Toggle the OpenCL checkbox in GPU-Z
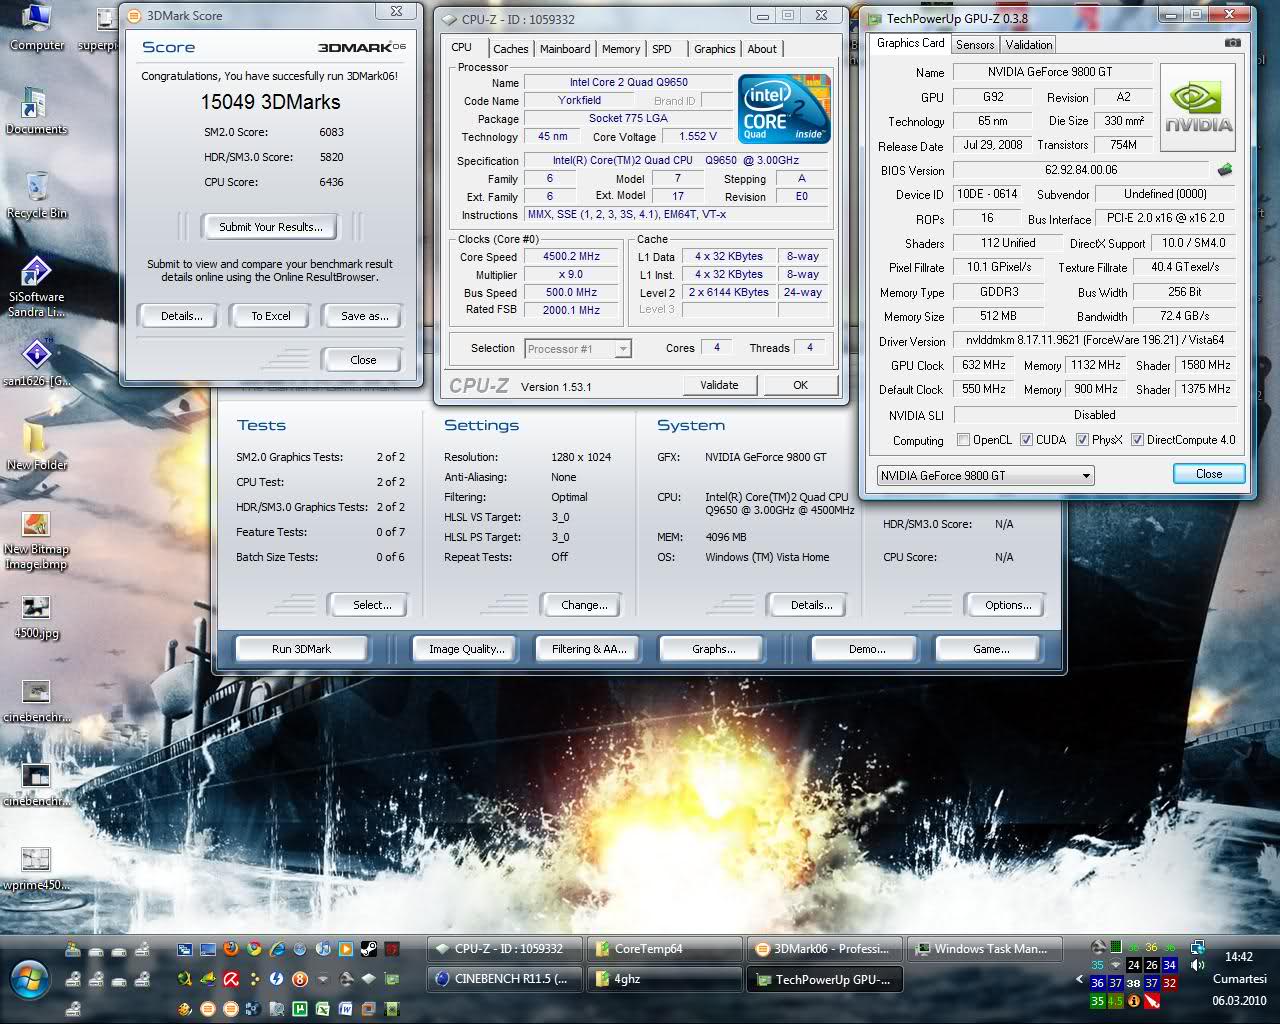This screenshot has height=1024, width=1280. (x=963, y=440)
